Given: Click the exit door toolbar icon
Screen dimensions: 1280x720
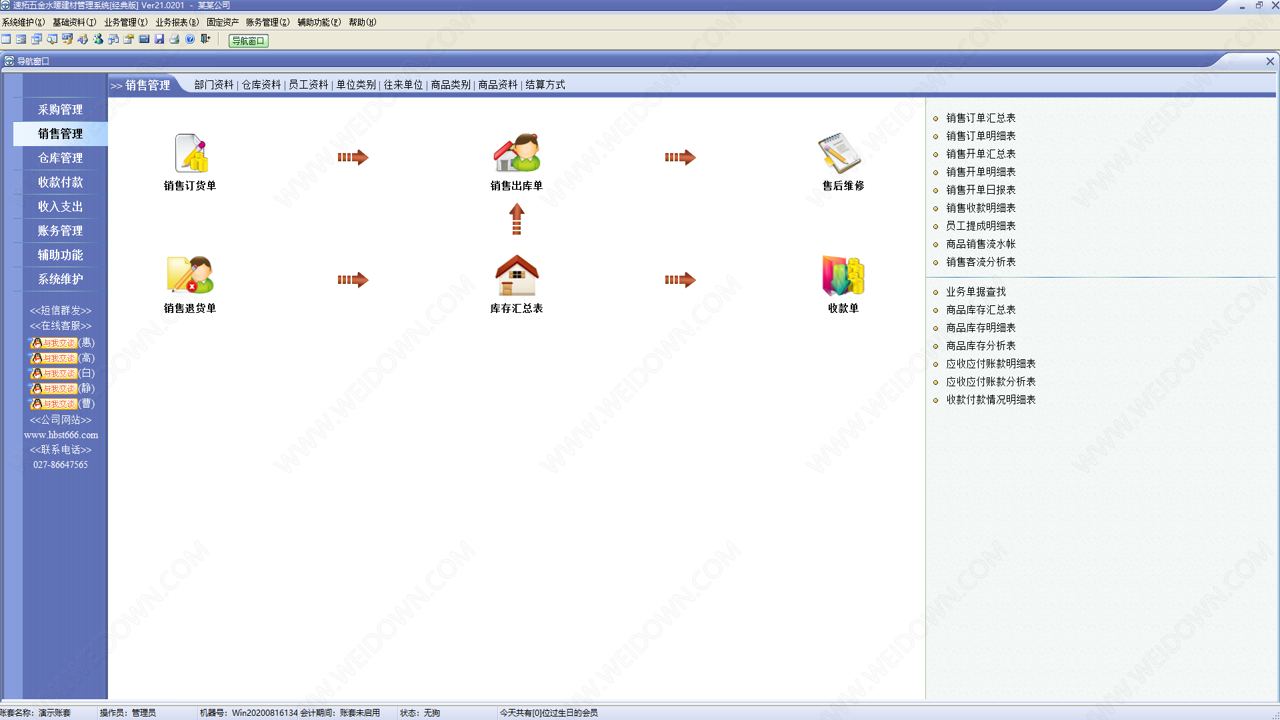Looking at the screenshot, I should [205, 40].
